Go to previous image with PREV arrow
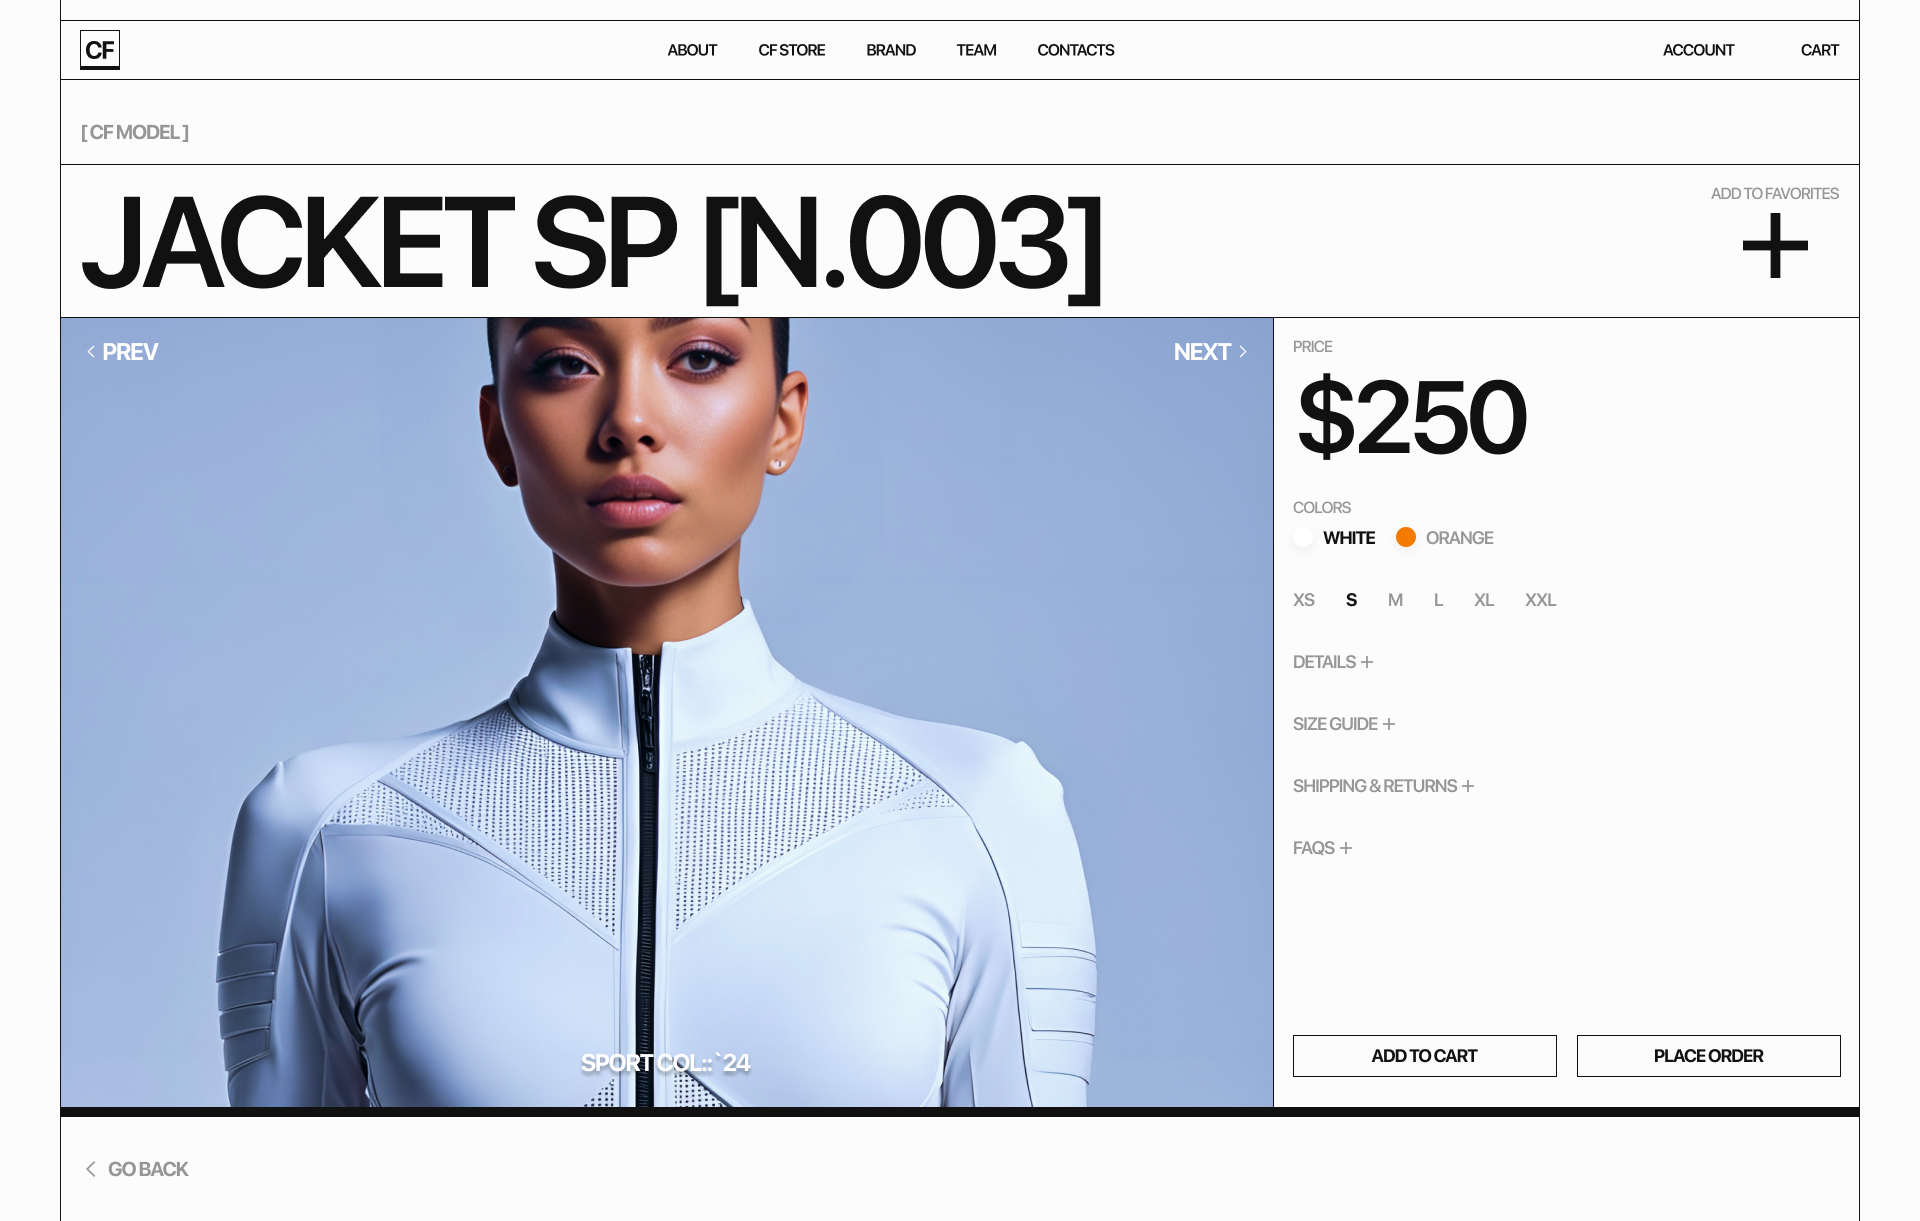This screenshot has height=1221, width=1920. [122, 352]
